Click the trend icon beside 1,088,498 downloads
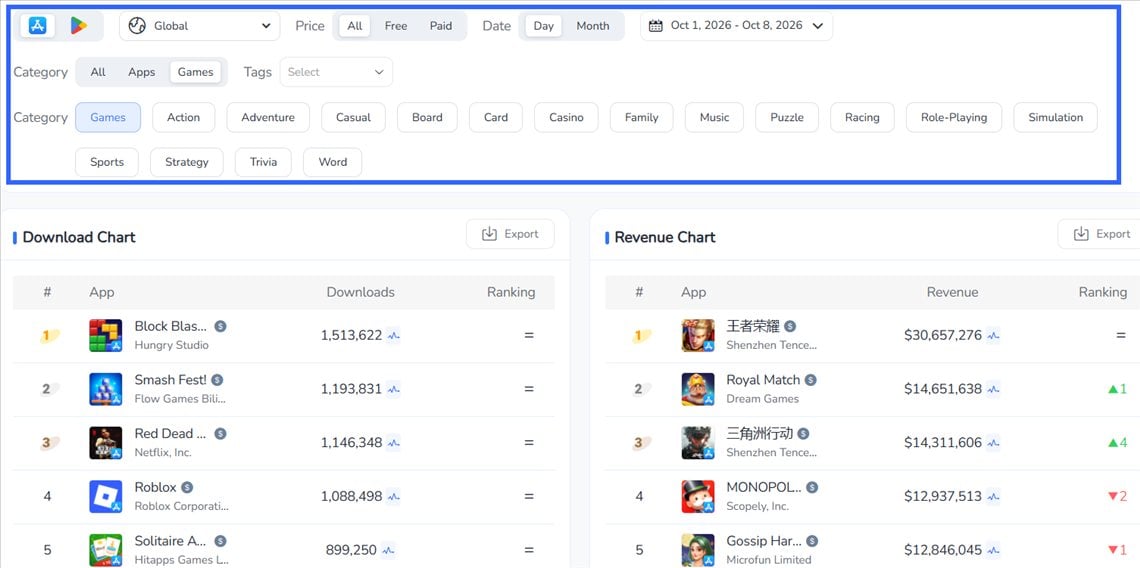1140x568 pixels. pos(393,497)
